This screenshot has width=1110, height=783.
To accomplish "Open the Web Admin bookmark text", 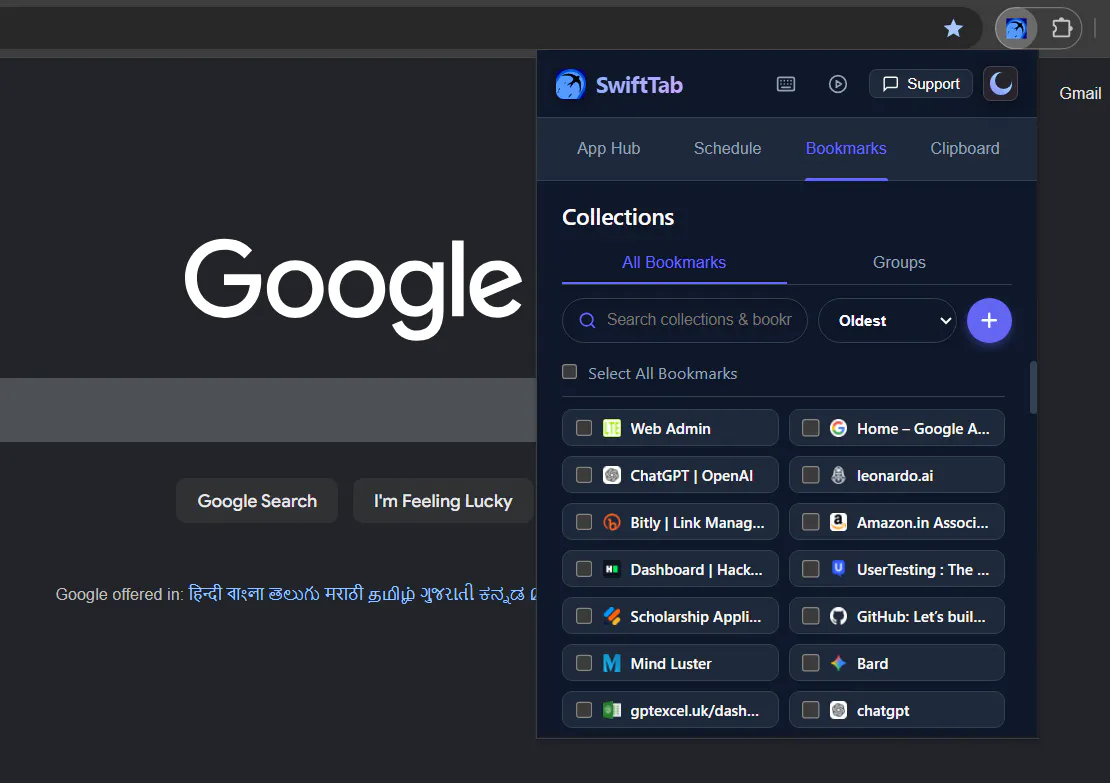I will tap(670, 428).
